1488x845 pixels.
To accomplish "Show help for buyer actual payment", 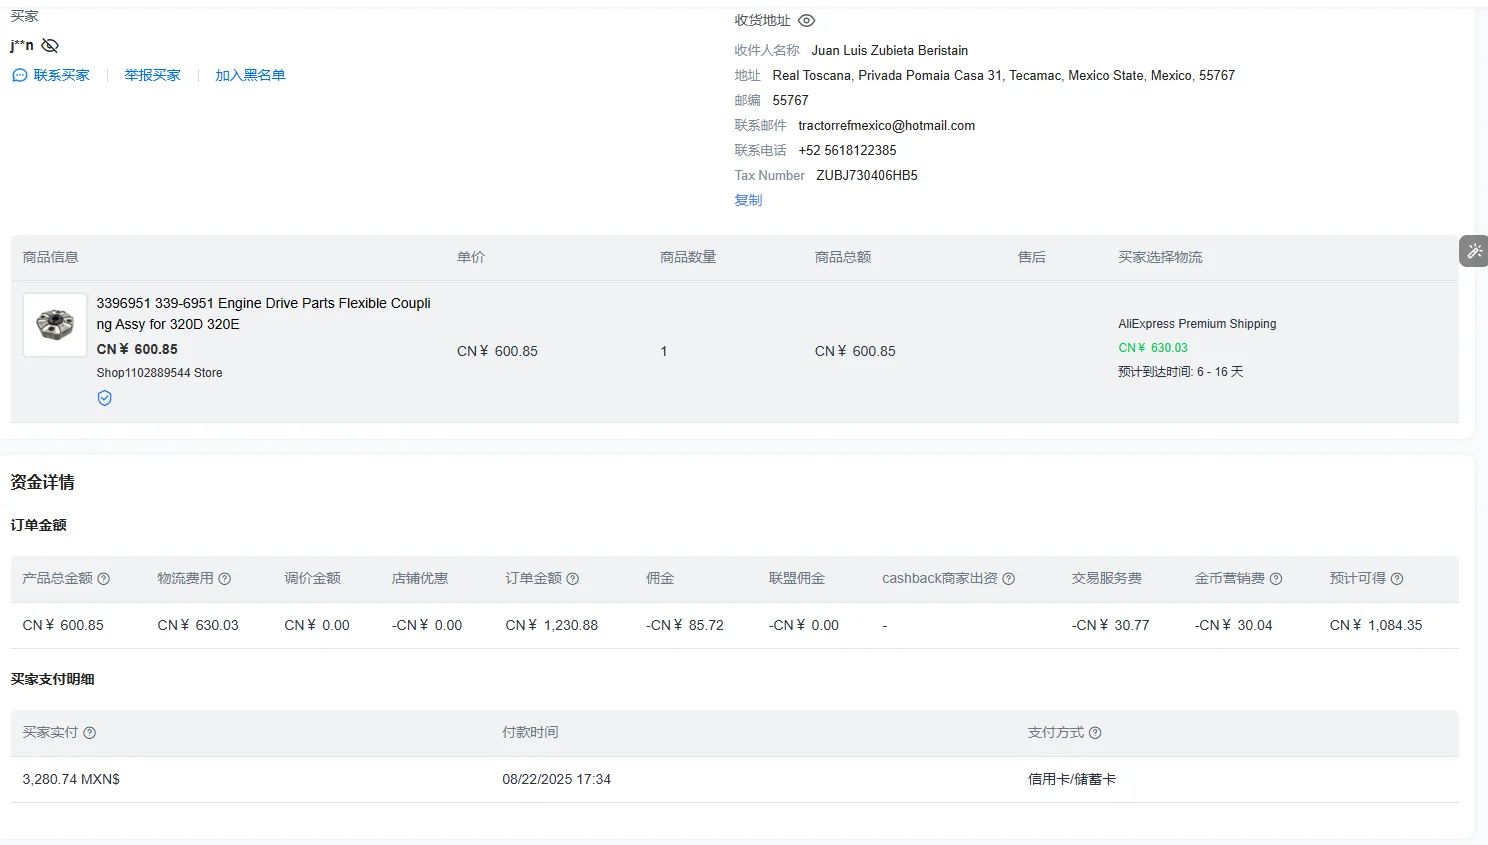I will point(90,733).
